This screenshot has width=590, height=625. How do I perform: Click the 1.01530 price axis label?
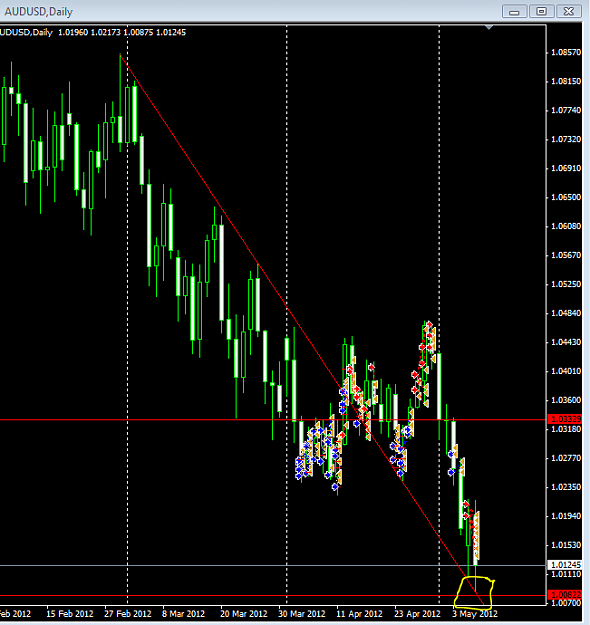pos(566,545)
